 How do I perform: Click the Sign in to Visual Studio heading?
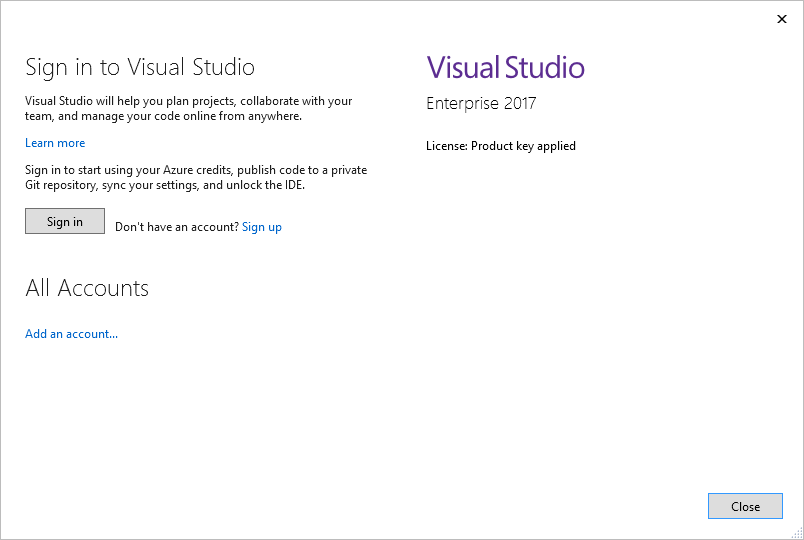[140, 68]
